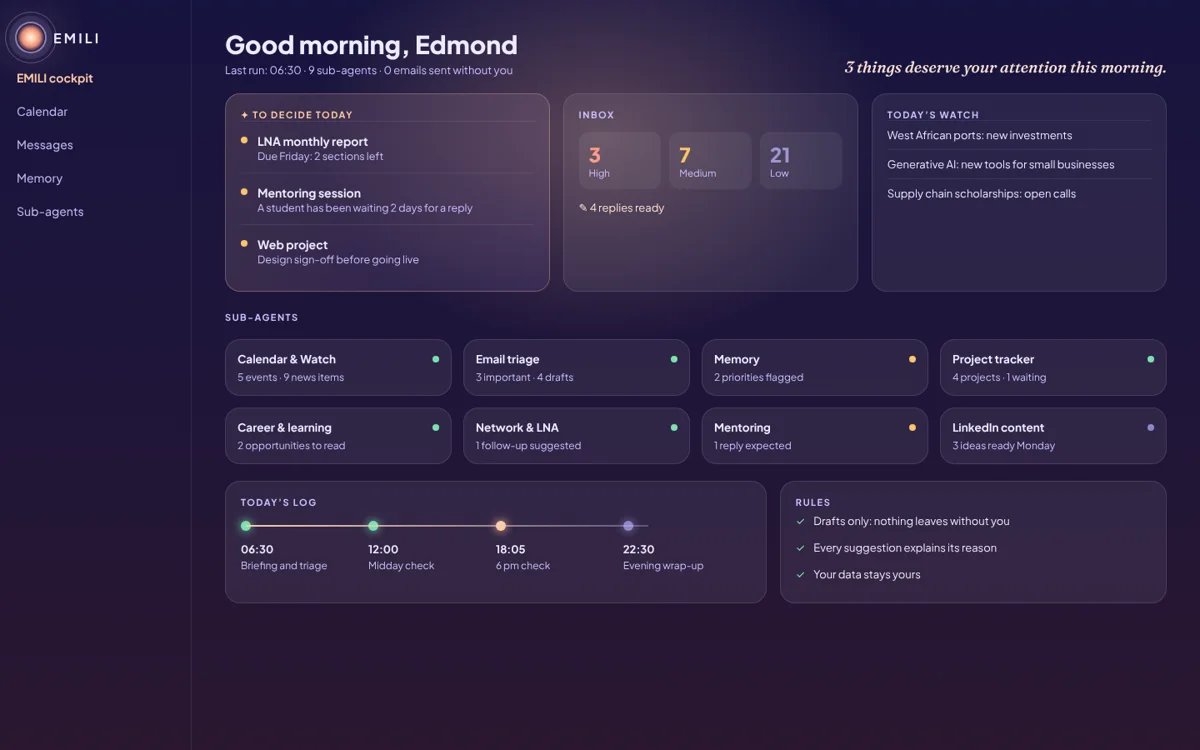This screenshot has height=750, width=1200.
Task: Click the checkmark beside 'Drafts only' rule
Action: pos(800,521)
